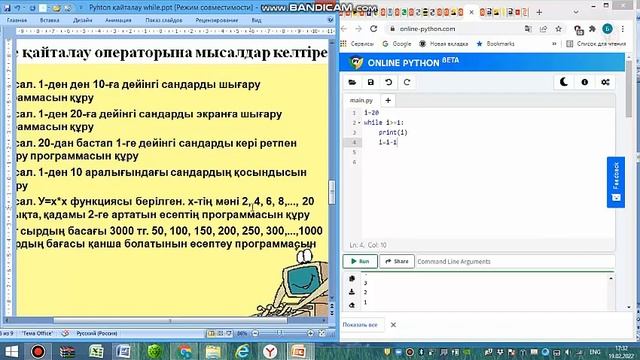Open file via folder icon in Online Python
Screen dimensions: 640x360
(352, 82)
